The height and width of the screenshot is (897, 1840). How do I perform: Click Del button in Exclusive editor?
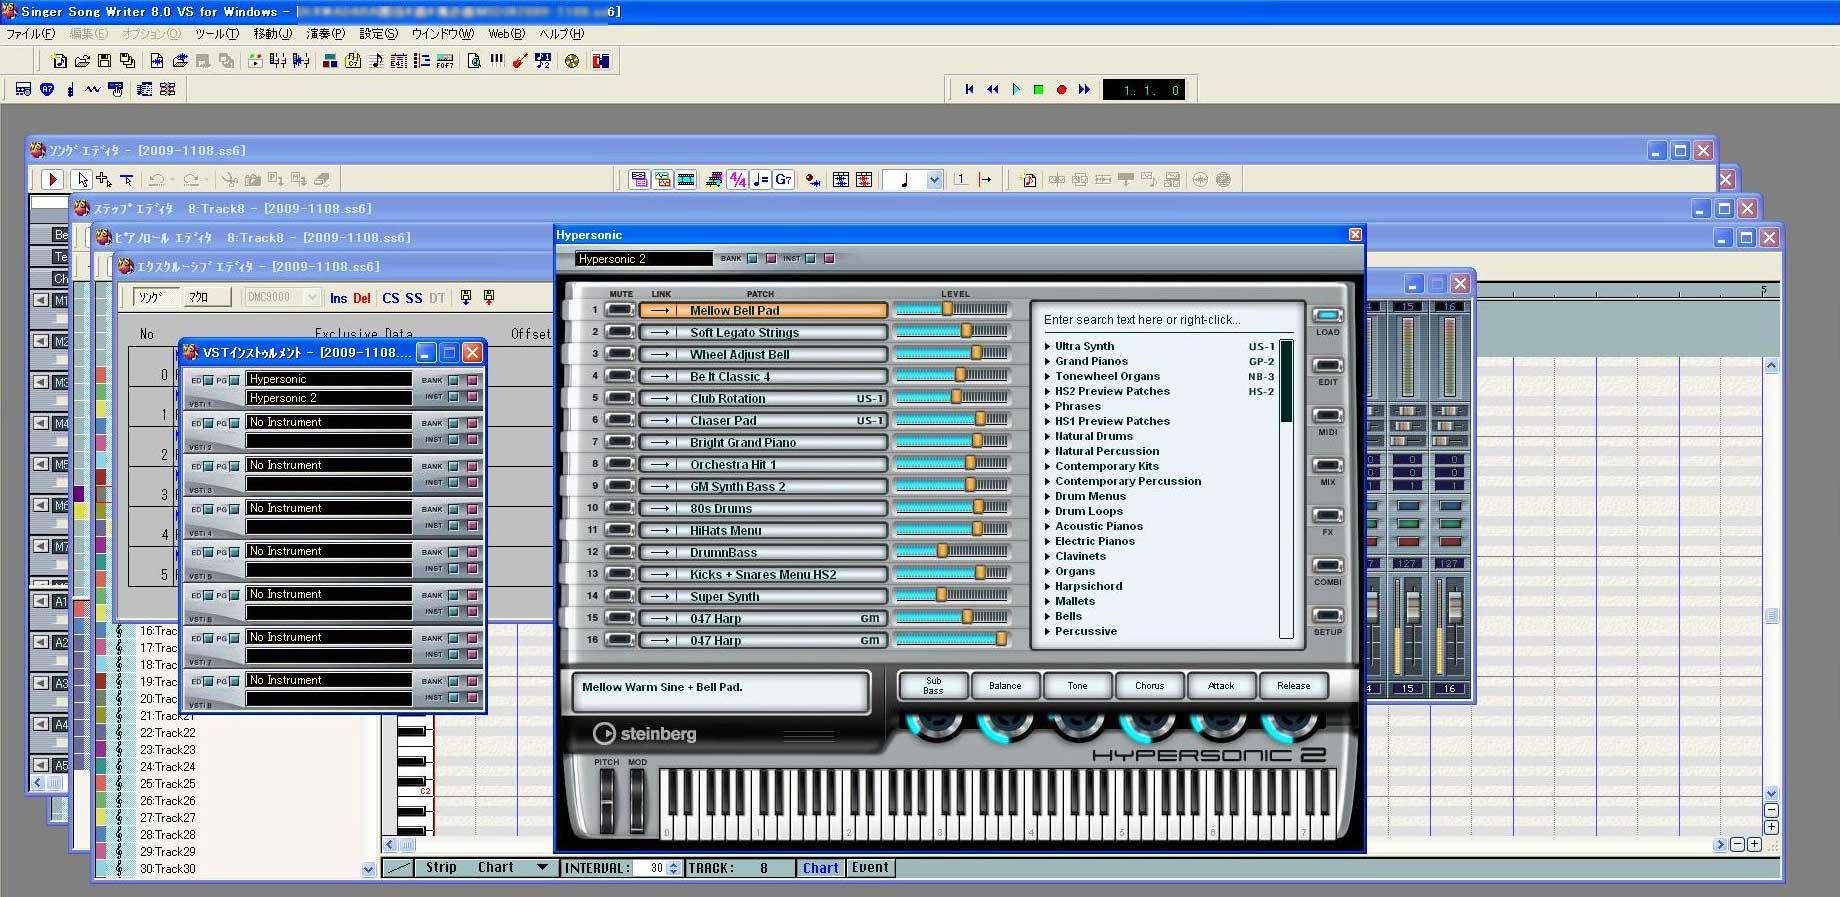tap(362, 298)
